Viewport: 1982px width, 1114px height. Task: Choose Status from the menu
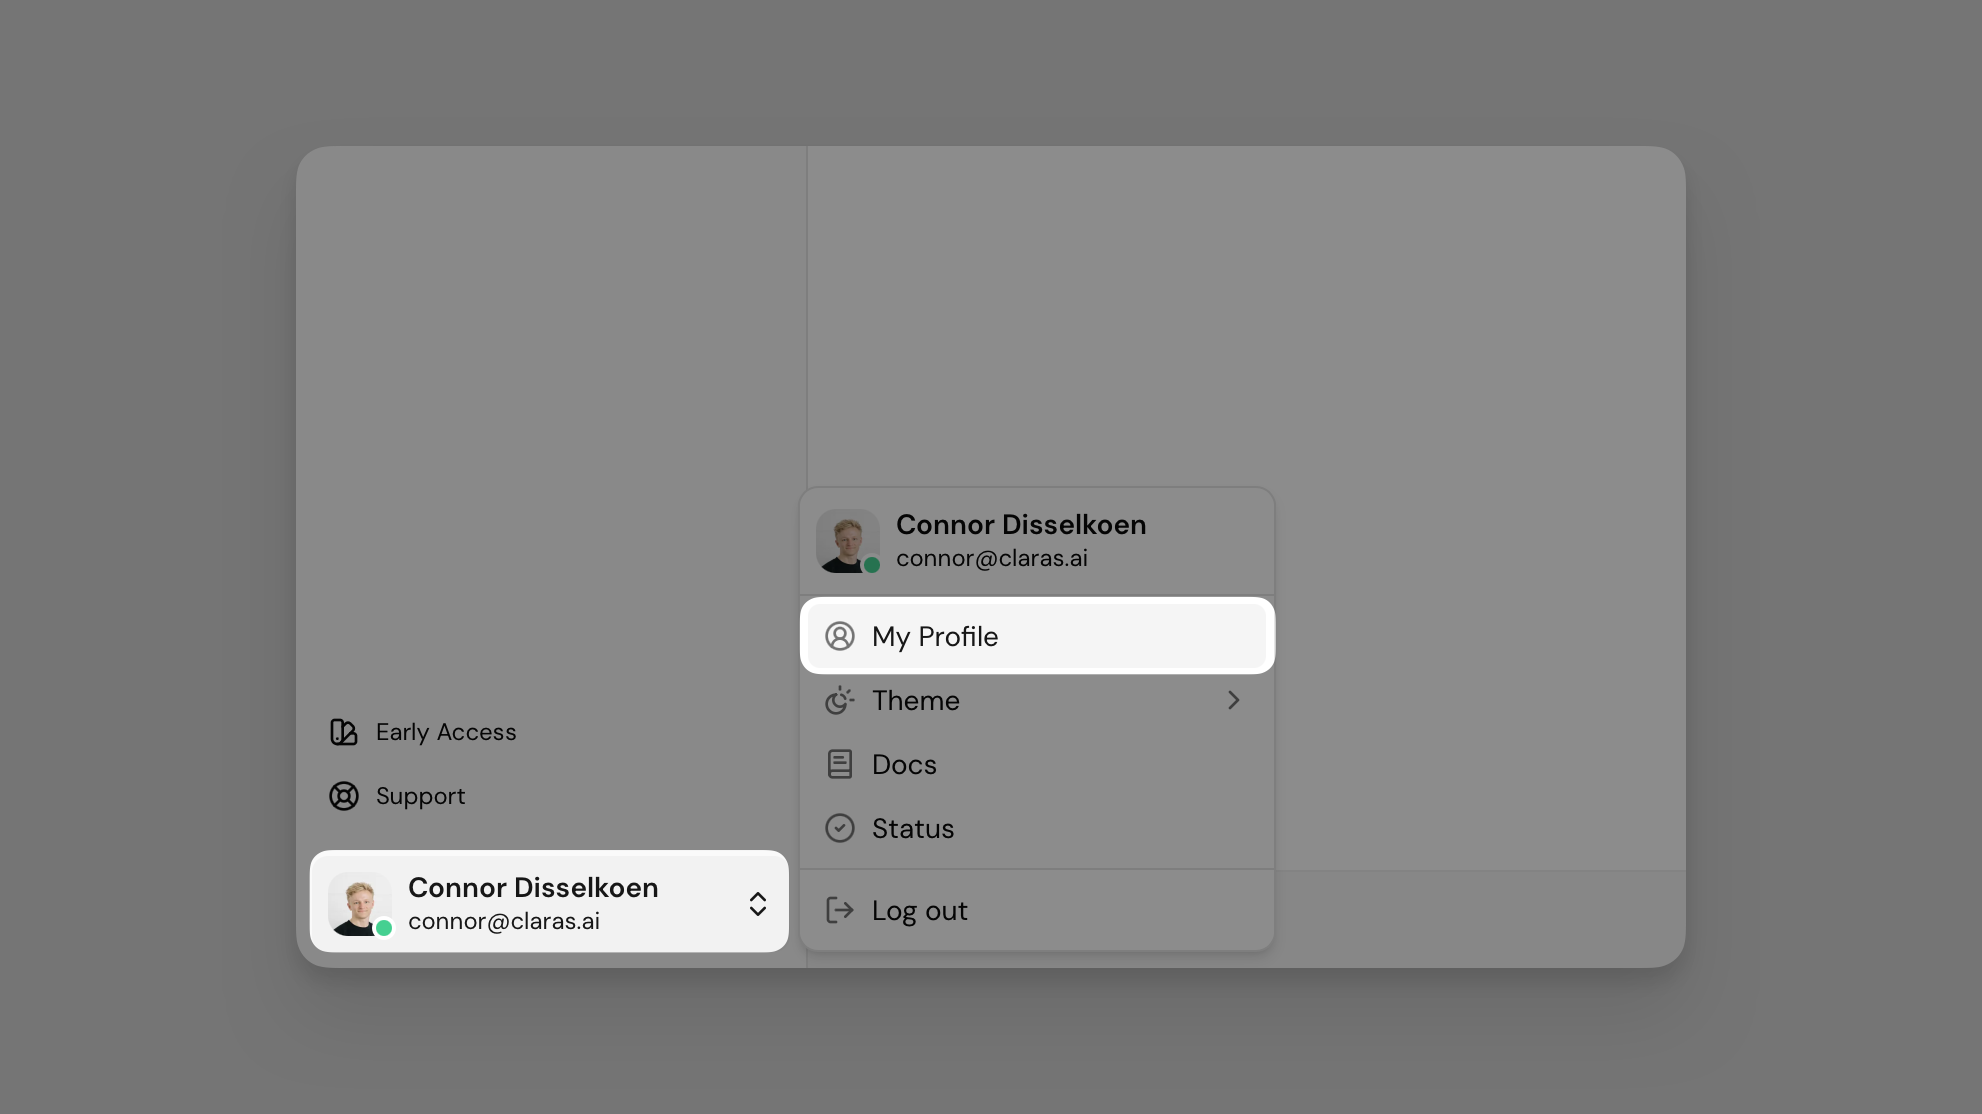[x=913, y=829]
